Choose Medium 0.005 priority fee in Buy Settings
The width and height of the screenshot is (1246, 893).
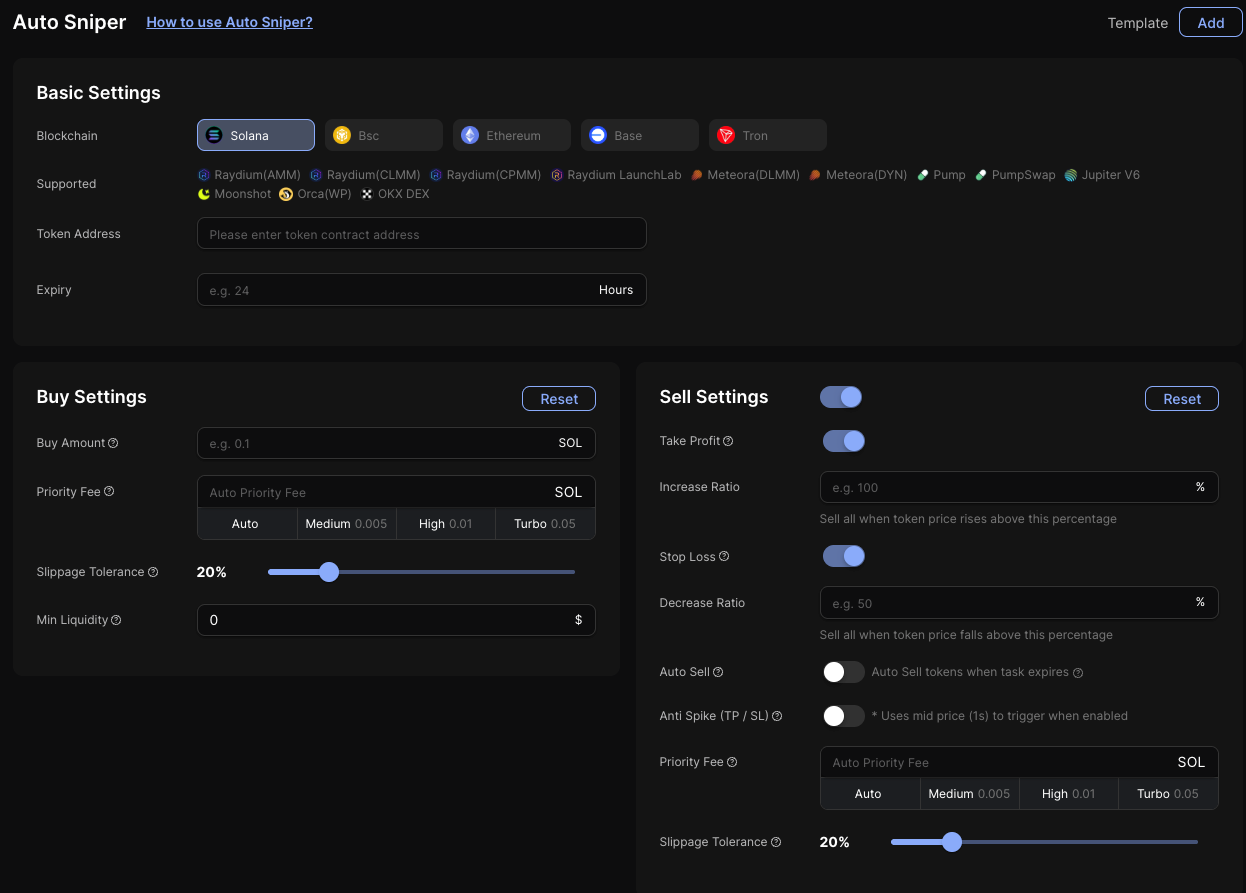(x=347, y=524)
